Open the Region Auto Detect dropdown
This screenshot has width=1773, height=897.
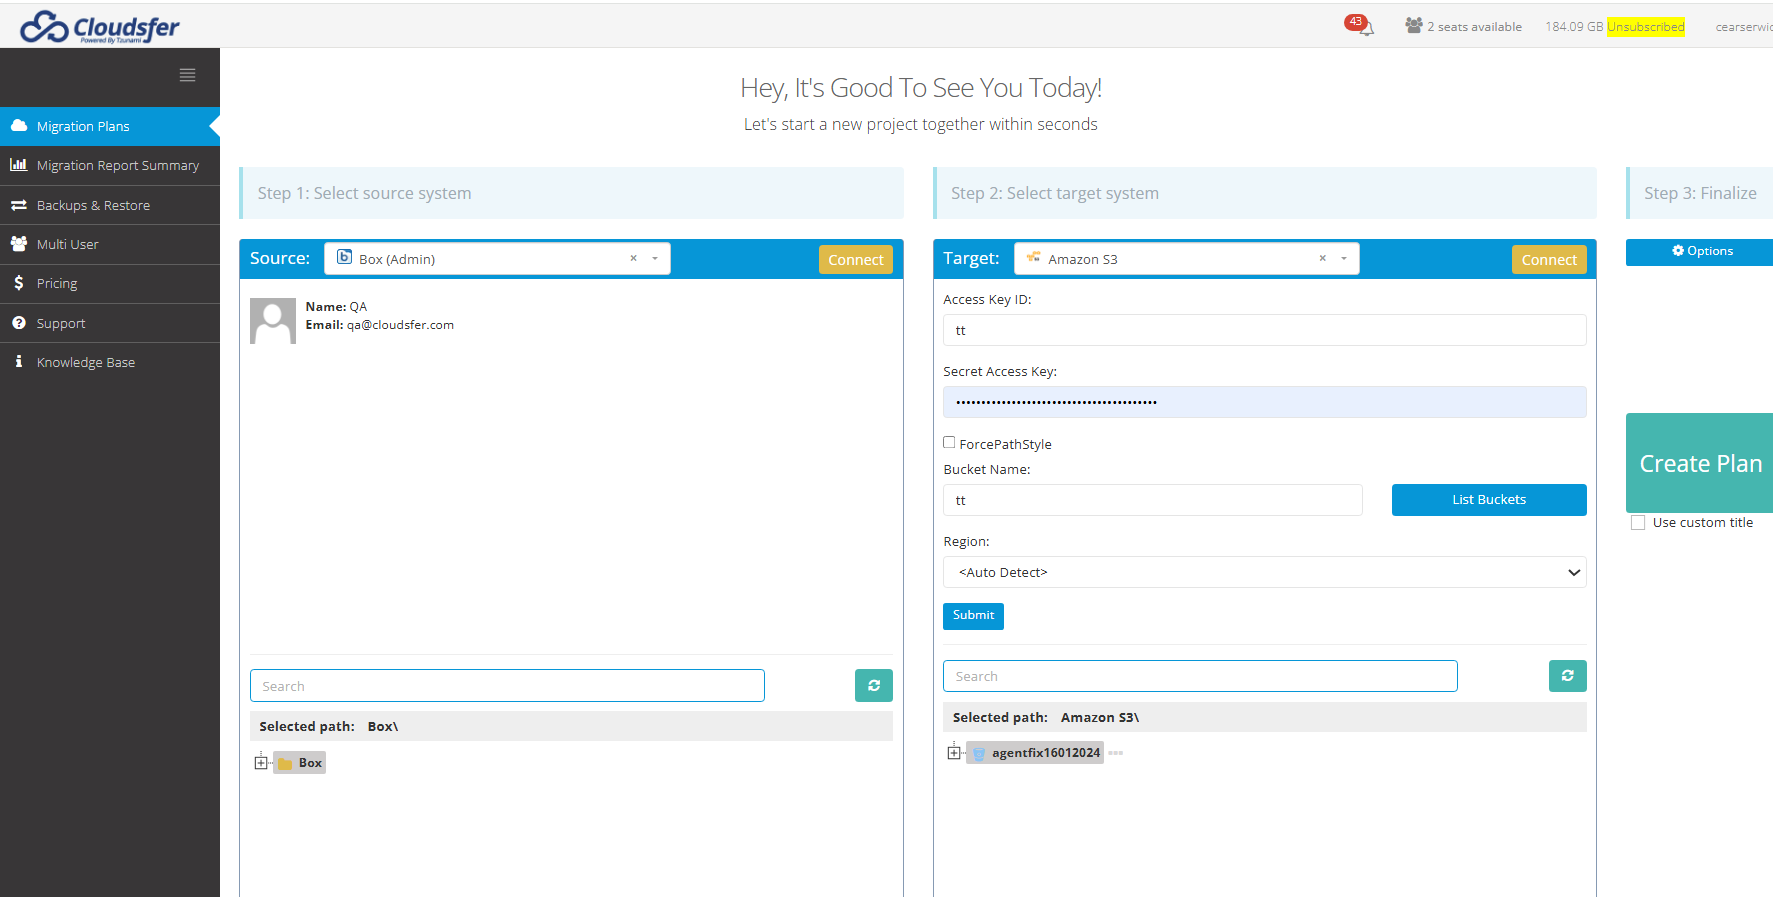pyautogui.click(x=1264, y=572)
